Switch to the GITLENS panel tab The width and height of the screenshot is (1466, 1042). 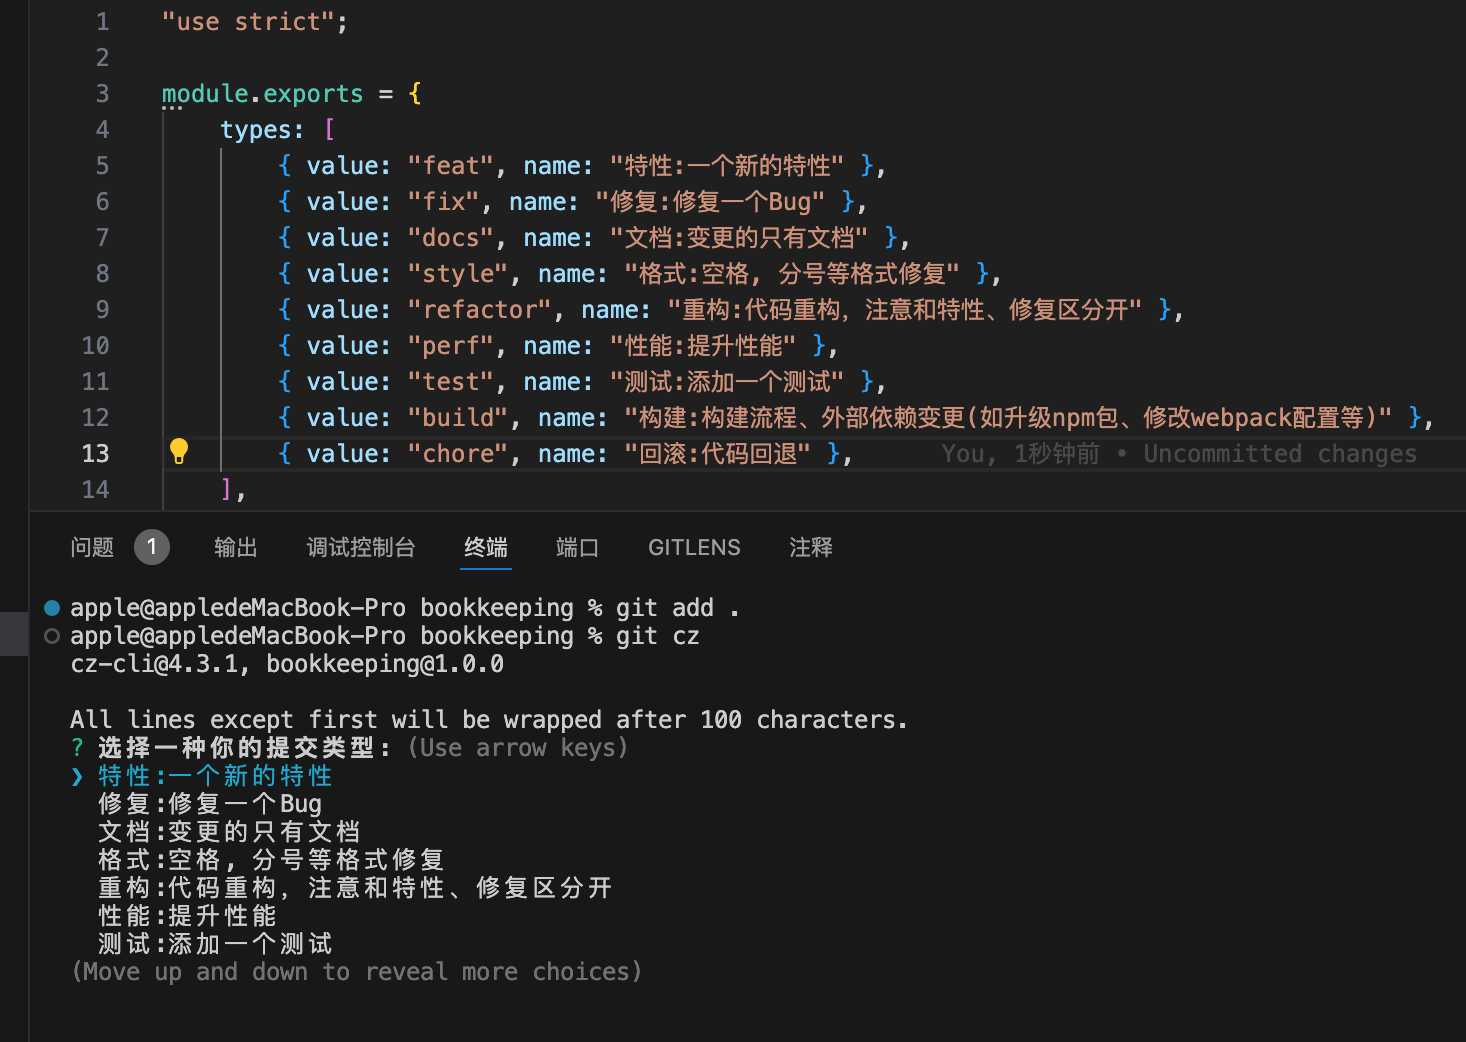pos(694,547)
